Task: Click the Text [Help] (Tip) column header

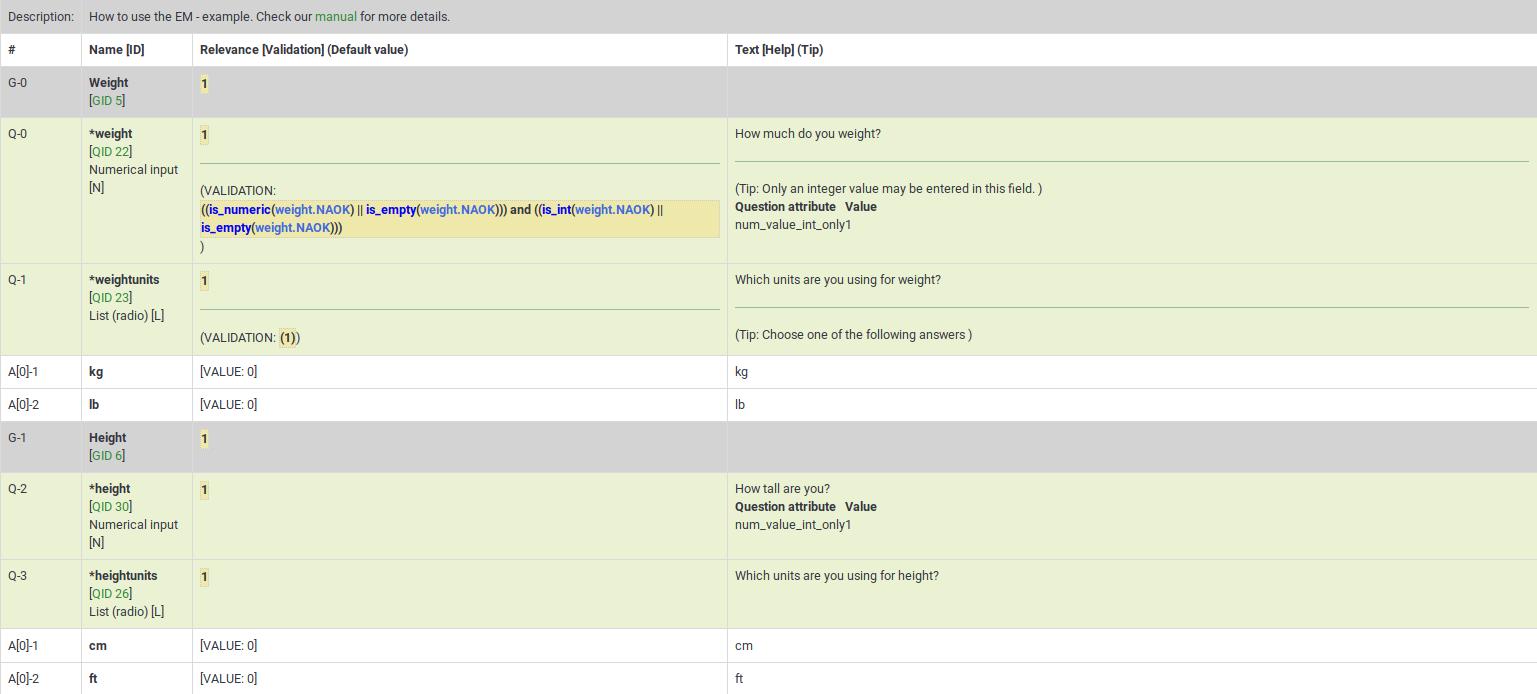Action: click(x=778, y=50)
